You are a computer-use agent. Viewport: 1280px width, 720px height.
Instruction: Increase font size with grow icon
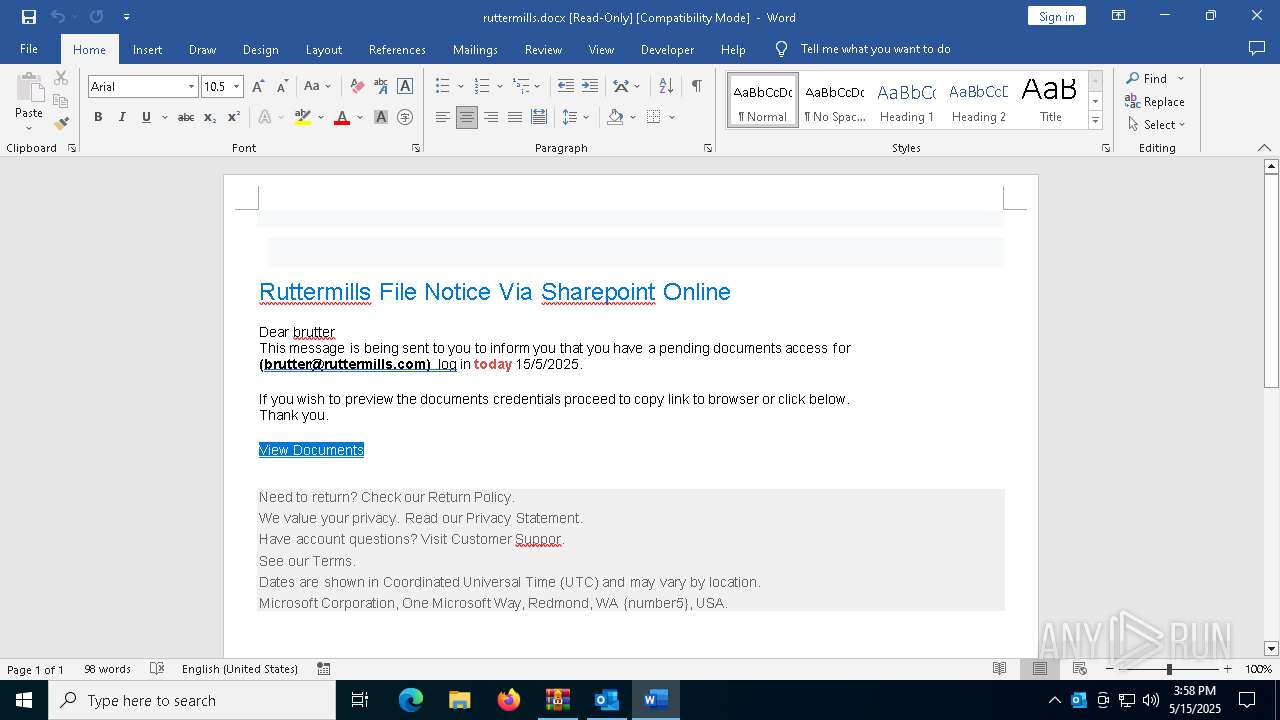click(258, 87)
